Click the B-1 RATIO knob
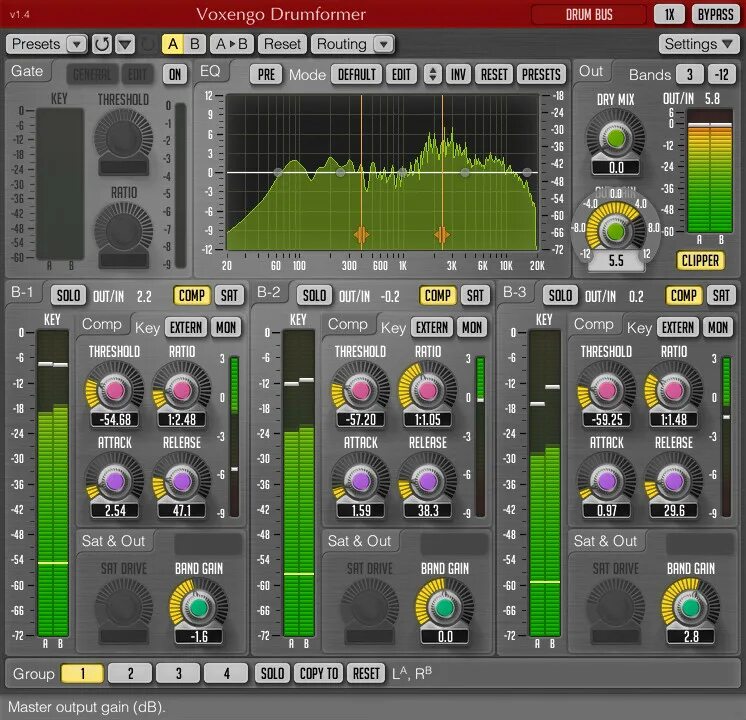This screenshot has width=746, height=720. coord(182,391)
